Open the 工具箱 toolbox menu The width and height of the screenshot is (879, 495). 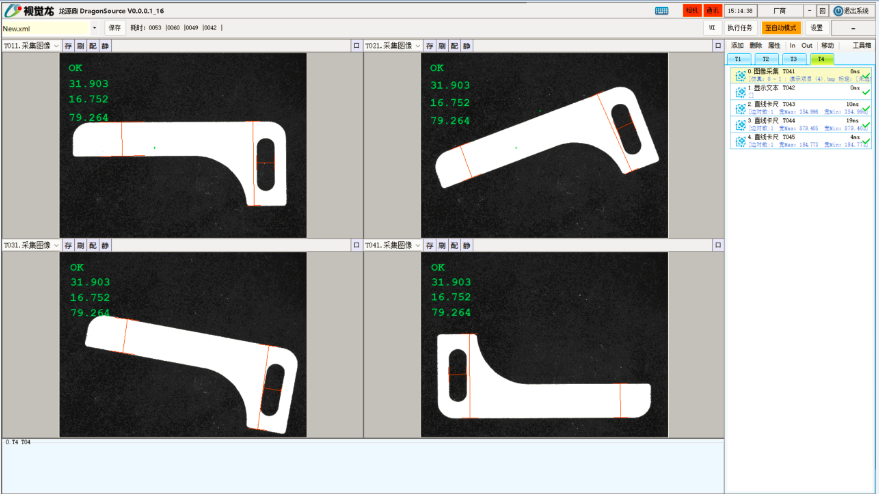point(861,46)
